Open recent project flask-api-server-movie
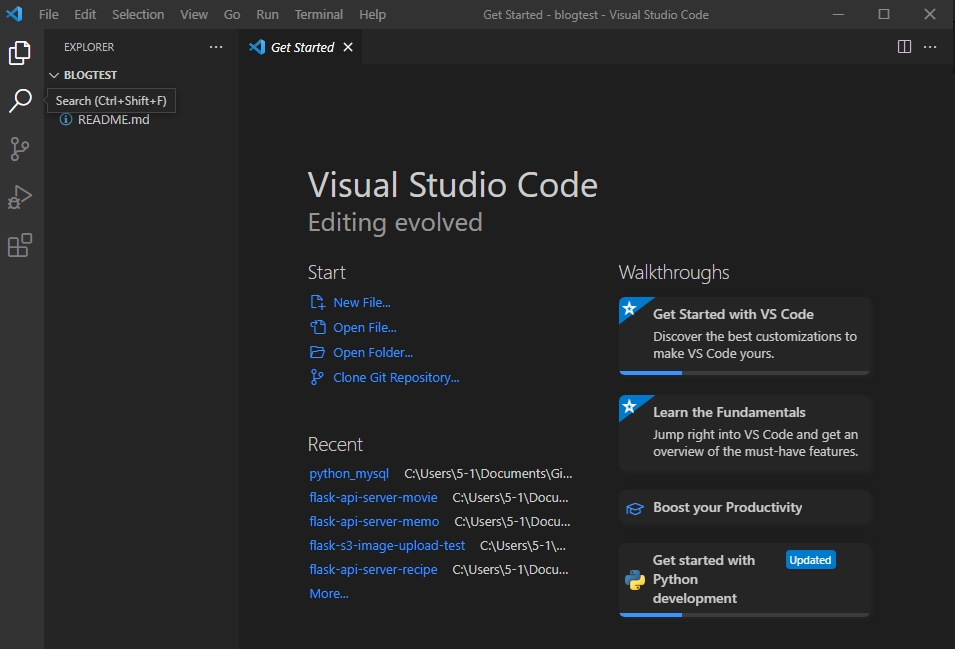Viewport: 955px width, 649px height. [x=373, y=497]
